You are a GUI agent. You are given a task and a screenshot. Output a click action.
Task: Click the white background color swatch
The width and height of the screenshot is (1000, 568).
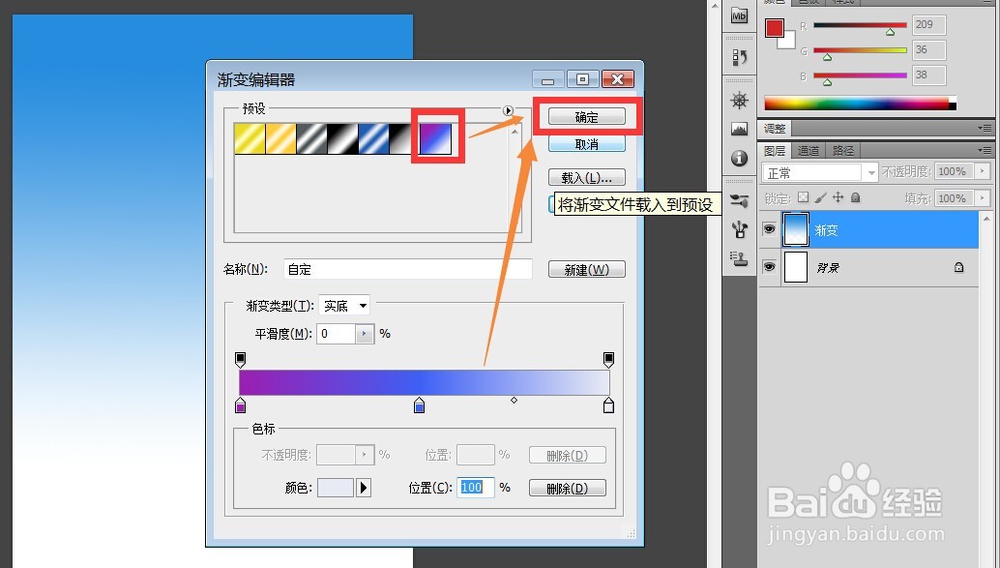coord(790,42)
